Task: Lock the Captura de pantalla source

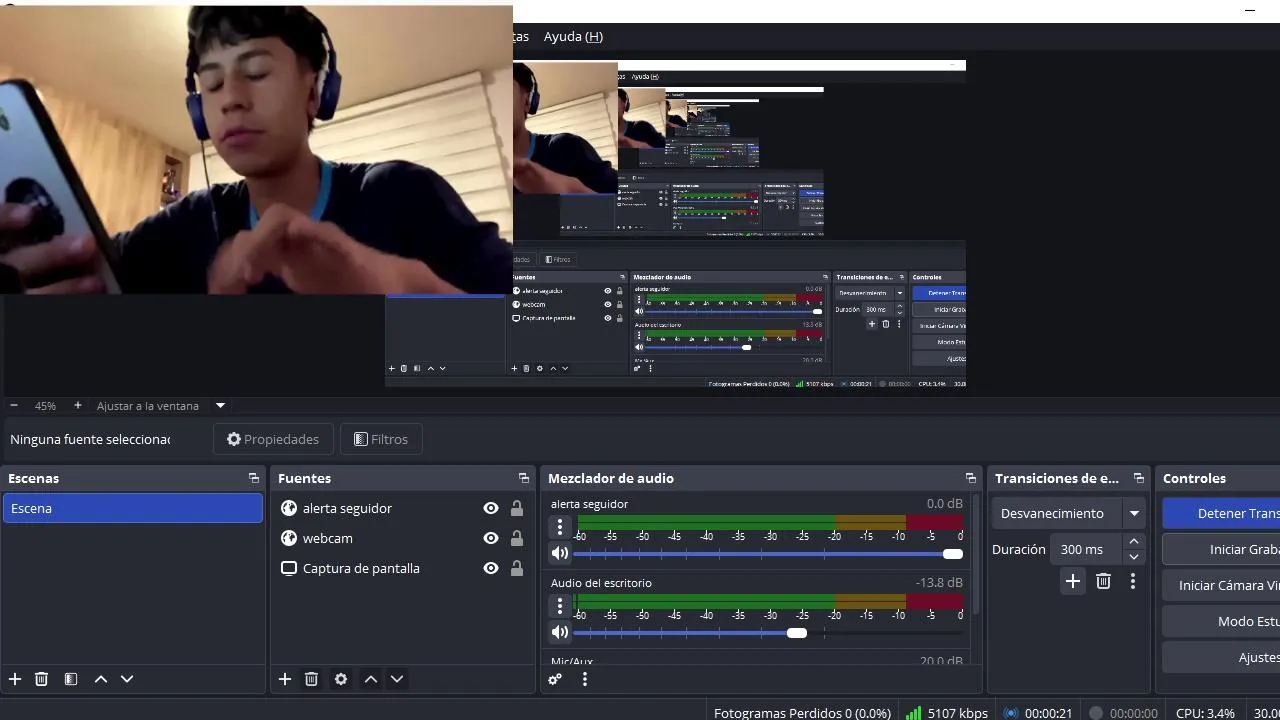Action: [517, 568]
